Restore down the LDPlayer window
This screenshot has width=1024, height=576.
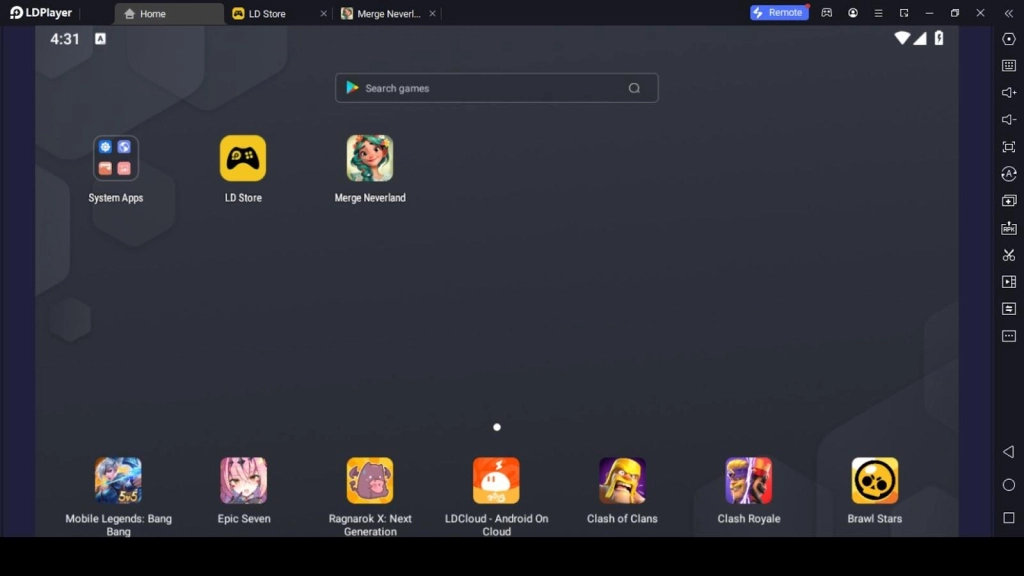coord(955,13)
